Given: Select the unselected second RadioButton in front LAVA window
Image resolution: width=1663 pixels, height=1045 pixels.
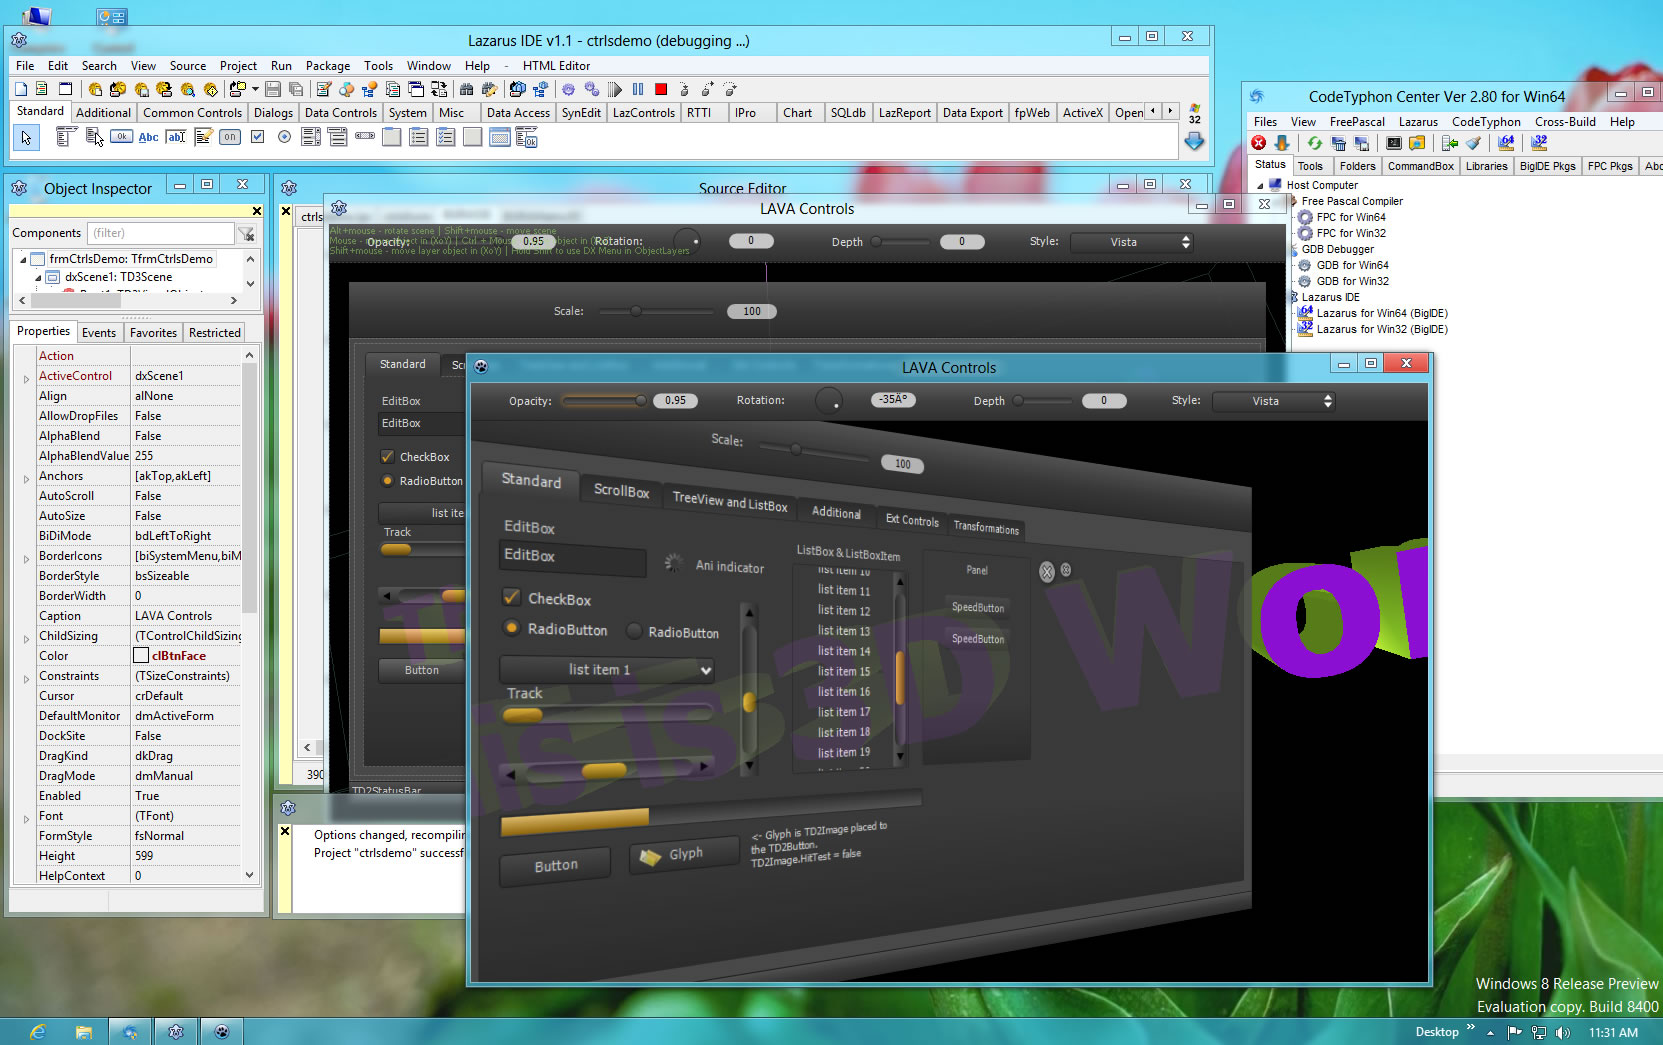Looking at the screenshot, I should click(634, 631).
